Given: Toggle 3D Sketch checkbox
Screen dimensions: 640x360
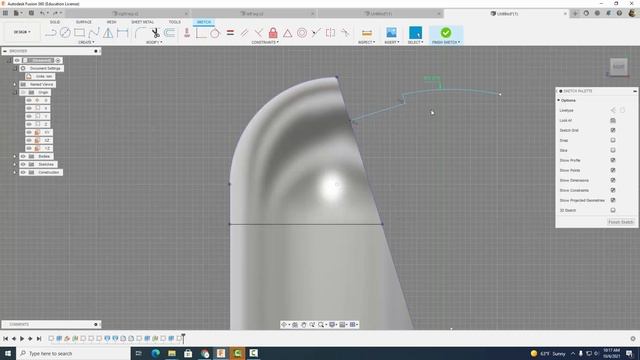Looking at the screenshot, I should click(613, 210).
